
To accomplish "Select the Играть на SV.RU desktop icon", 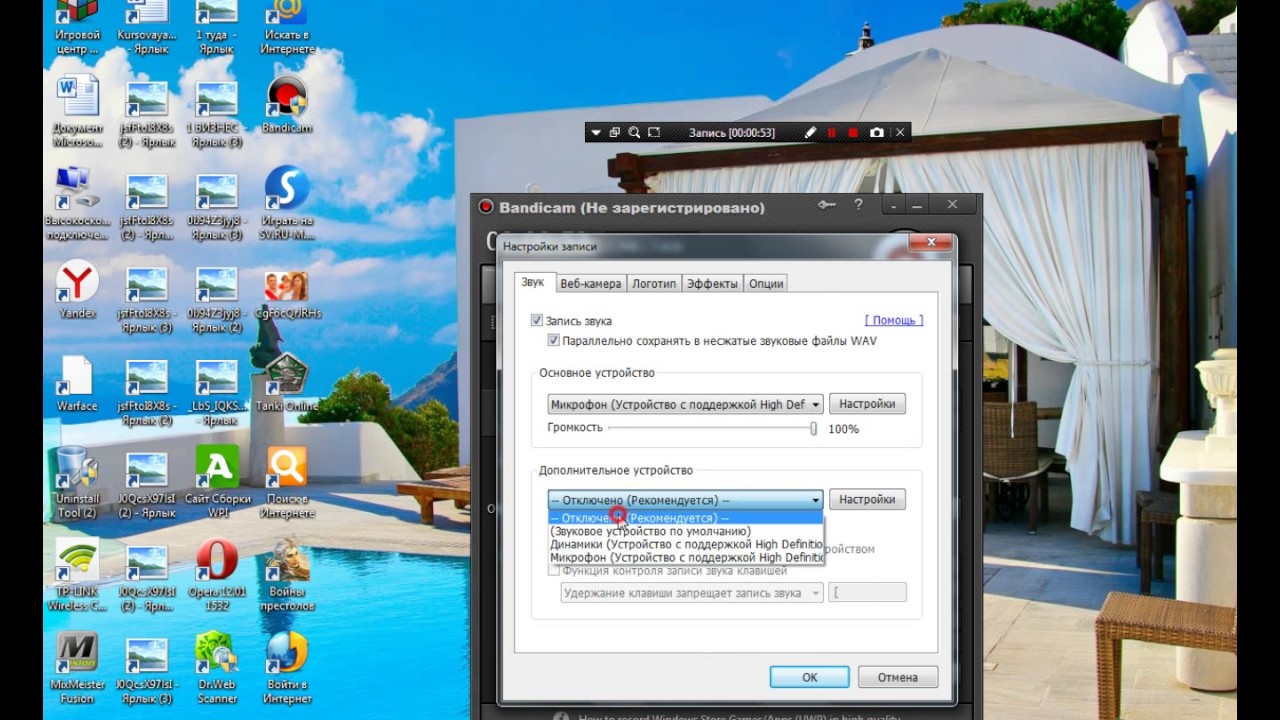I will (x=287, y=204).
